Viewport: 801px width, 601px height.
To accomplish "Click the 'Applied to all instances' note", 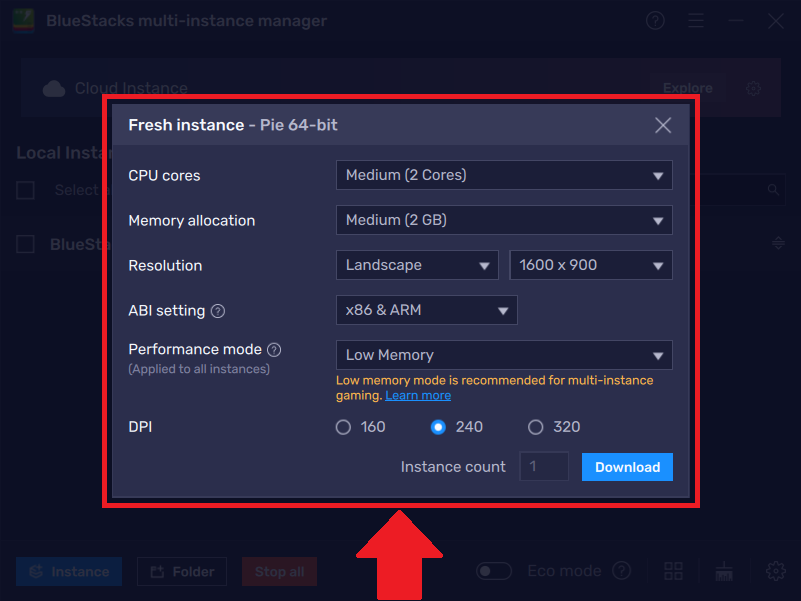I will coord(199,369).
